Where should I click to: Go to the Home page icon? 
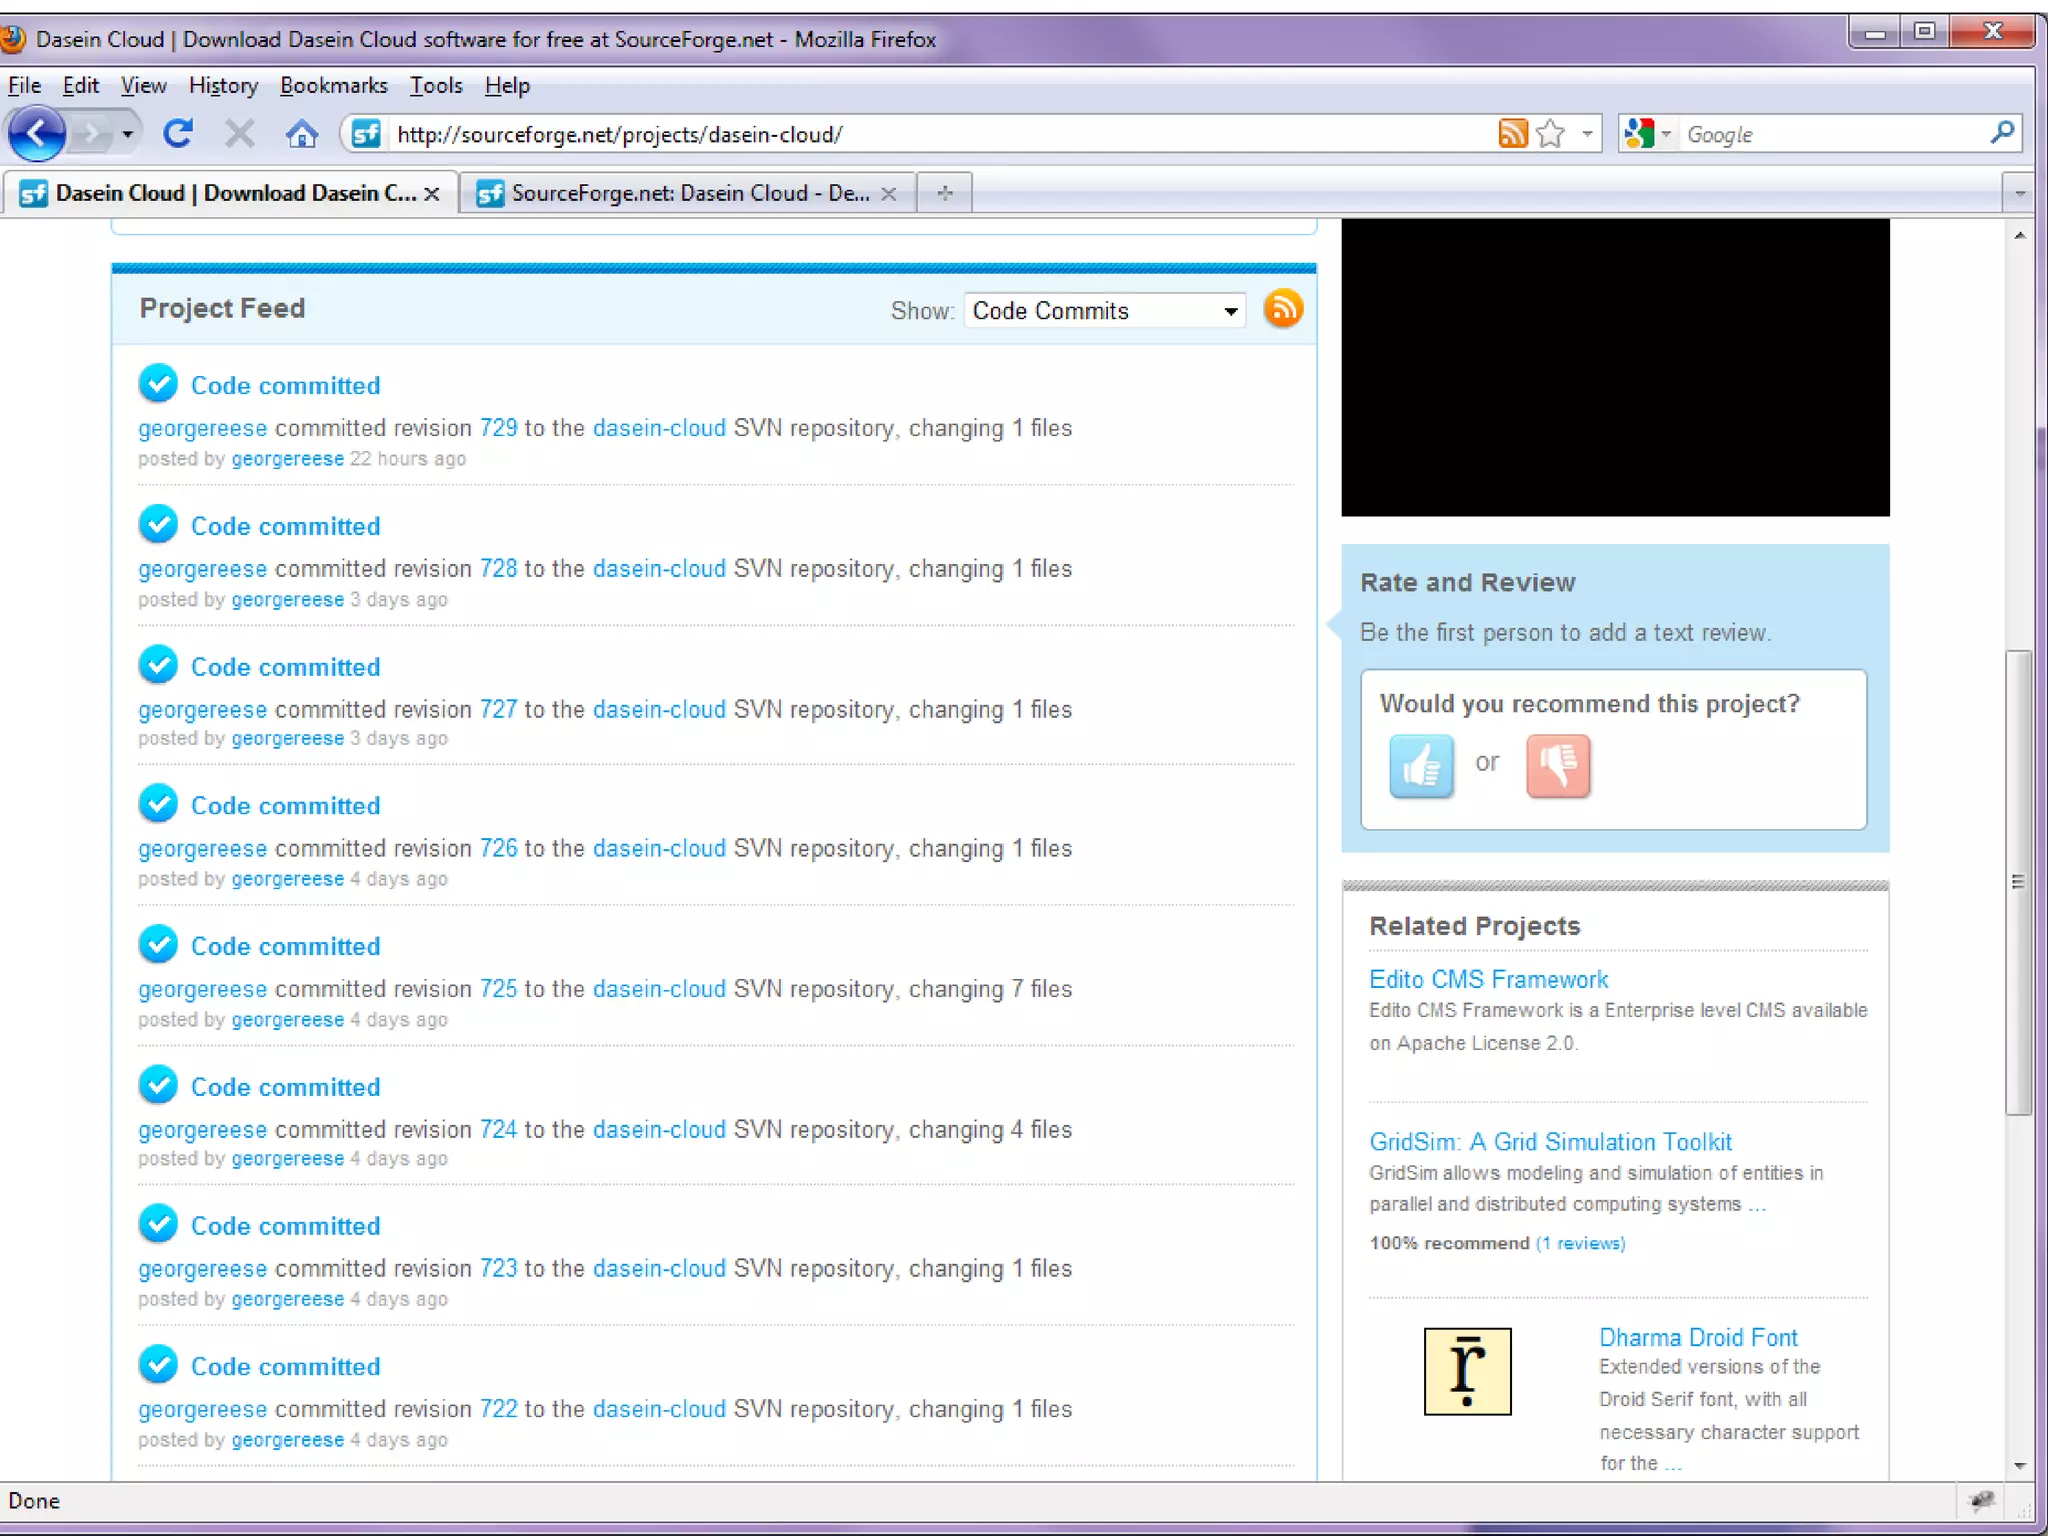point(301,133)
